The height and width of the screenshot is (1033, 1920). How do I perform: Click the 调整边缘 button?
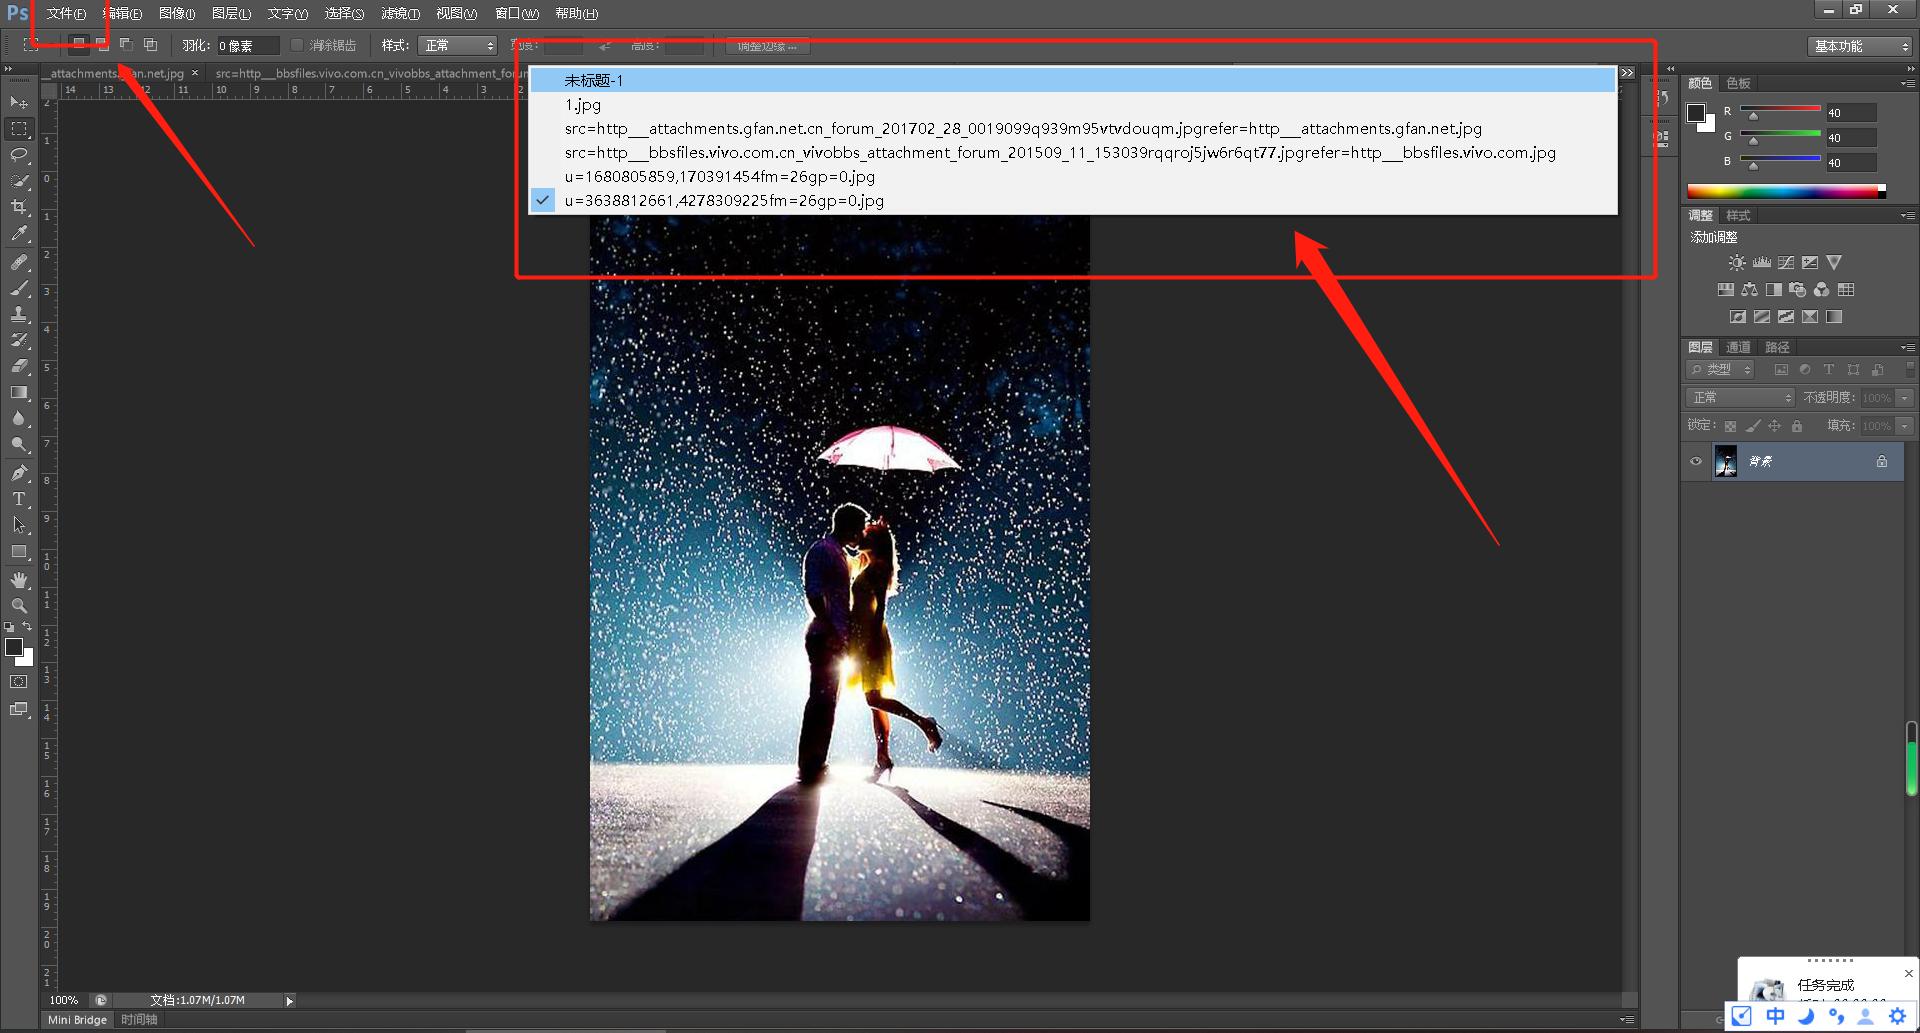click(767, 46)
